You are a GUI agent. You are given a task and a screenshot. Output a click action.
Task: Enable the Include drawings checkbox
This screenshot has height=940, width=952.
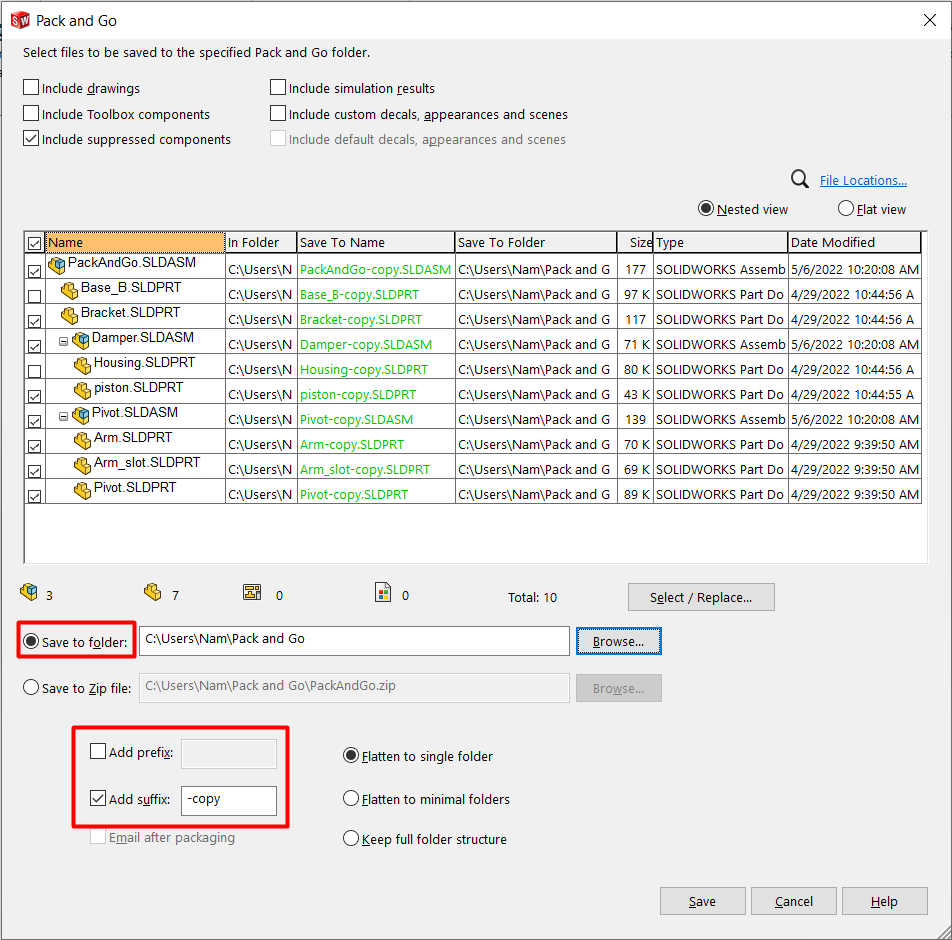[31, 87]
